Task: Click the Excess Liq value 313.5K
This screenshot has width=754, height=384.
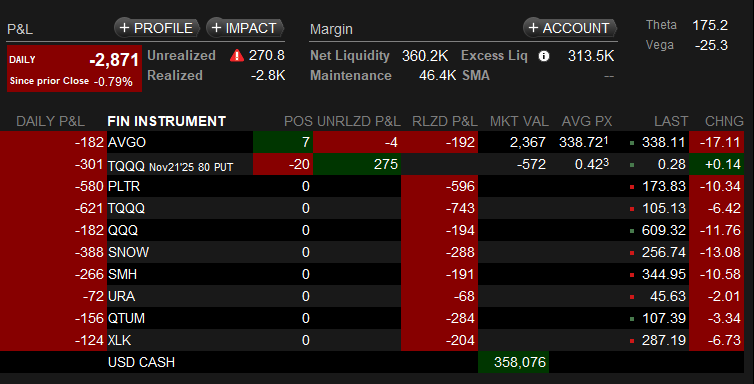Action: [591, 56]
